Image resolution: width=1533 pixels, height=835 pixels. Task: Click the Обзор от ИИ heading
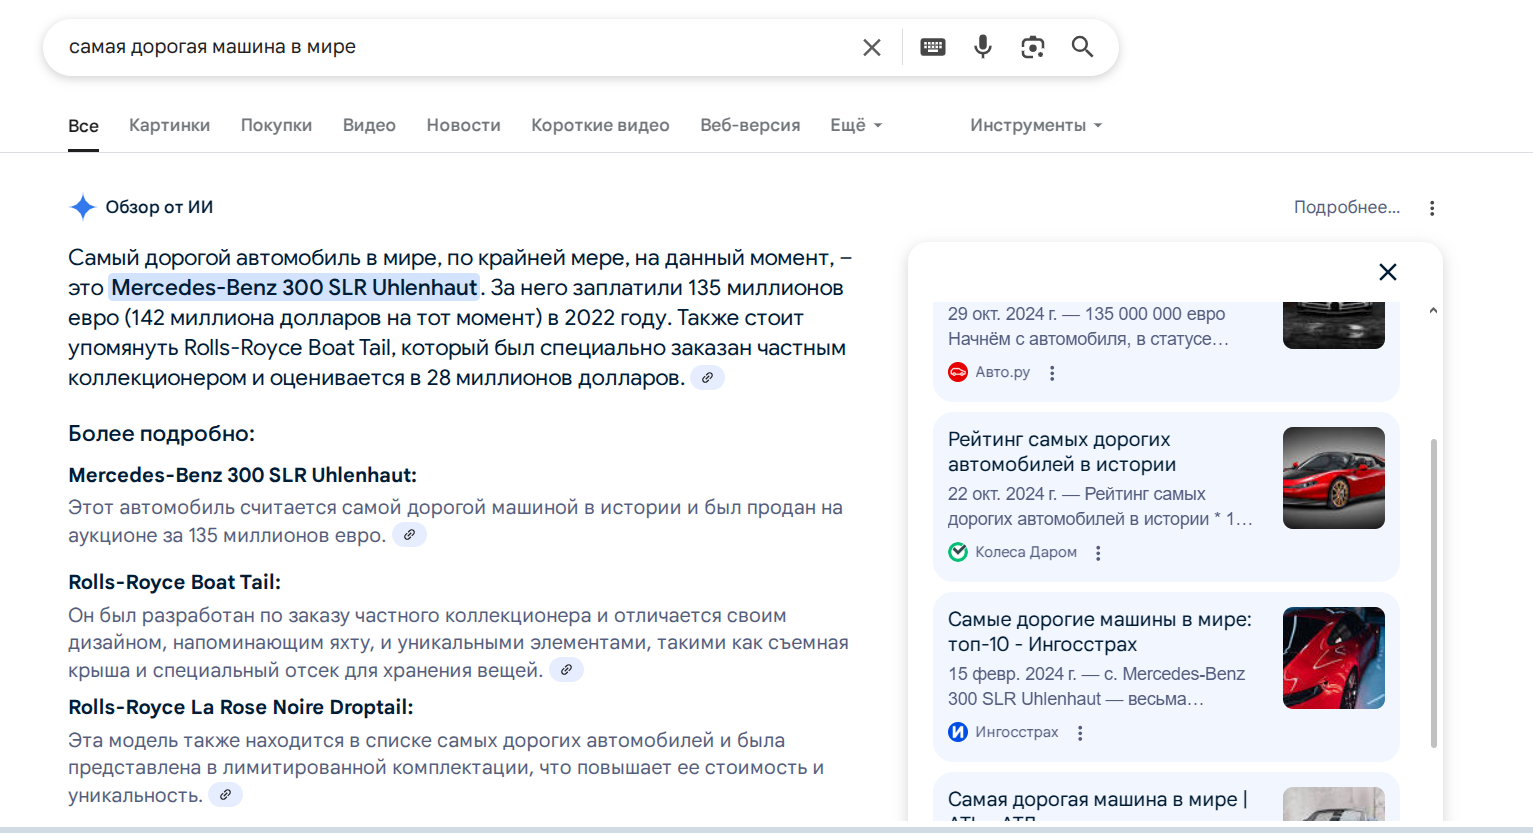pos(159,207)
